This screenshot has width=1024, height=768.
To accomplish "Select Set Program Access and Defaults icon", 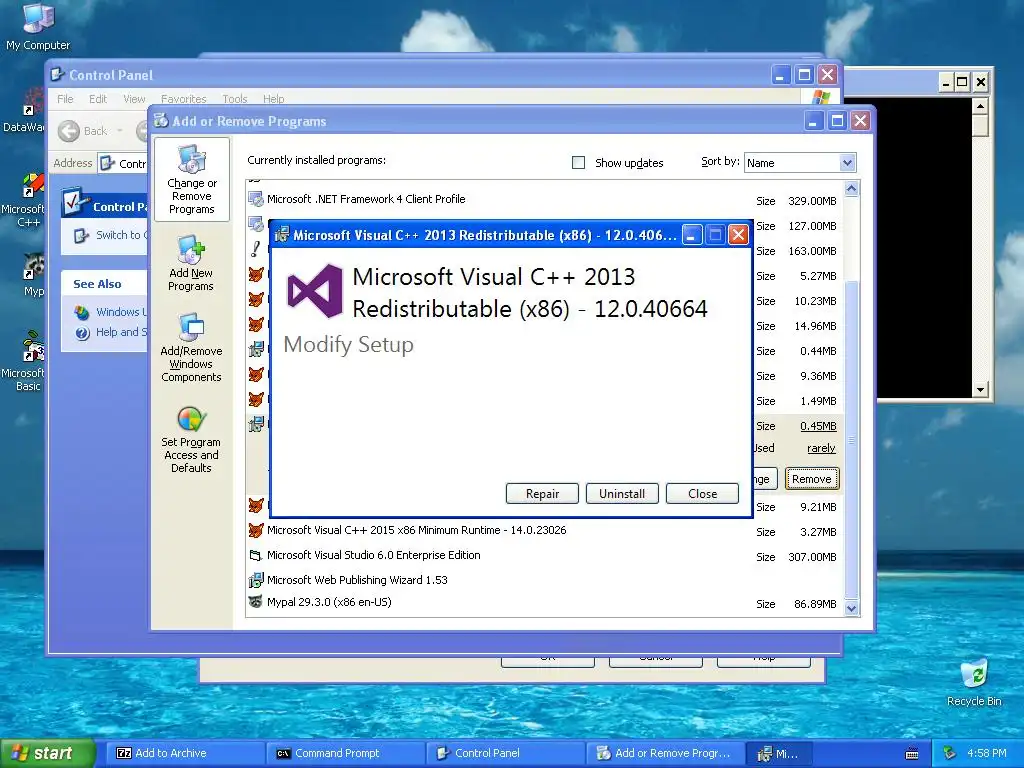I will [x=191, y=440].
